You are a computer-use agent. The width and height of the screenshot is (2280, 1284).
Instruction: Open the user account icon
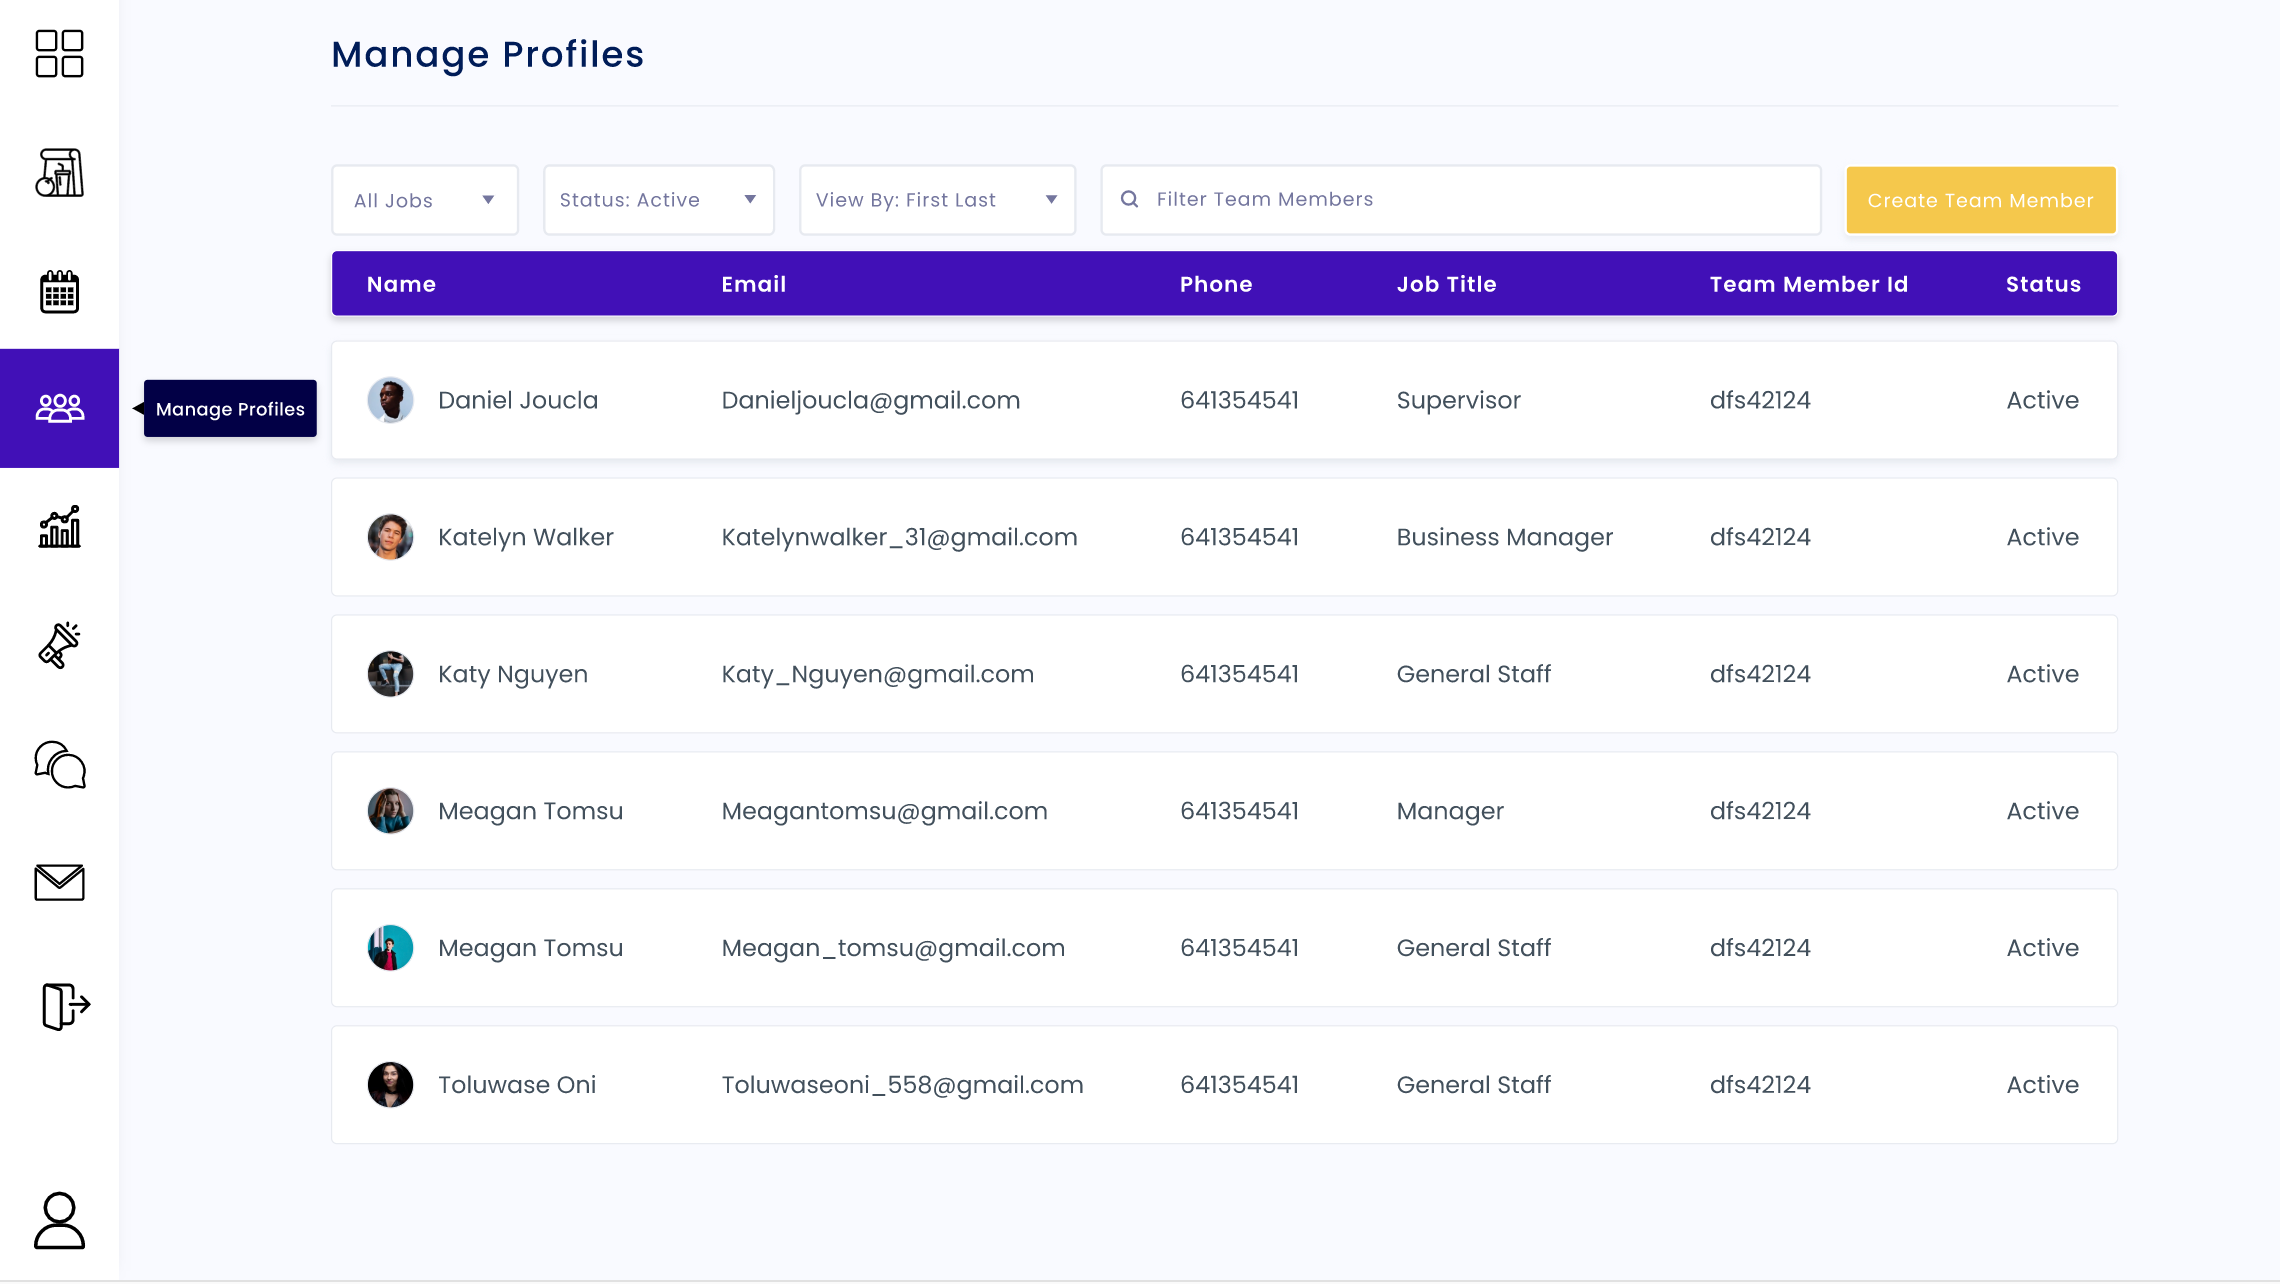tap(59, 1220)
